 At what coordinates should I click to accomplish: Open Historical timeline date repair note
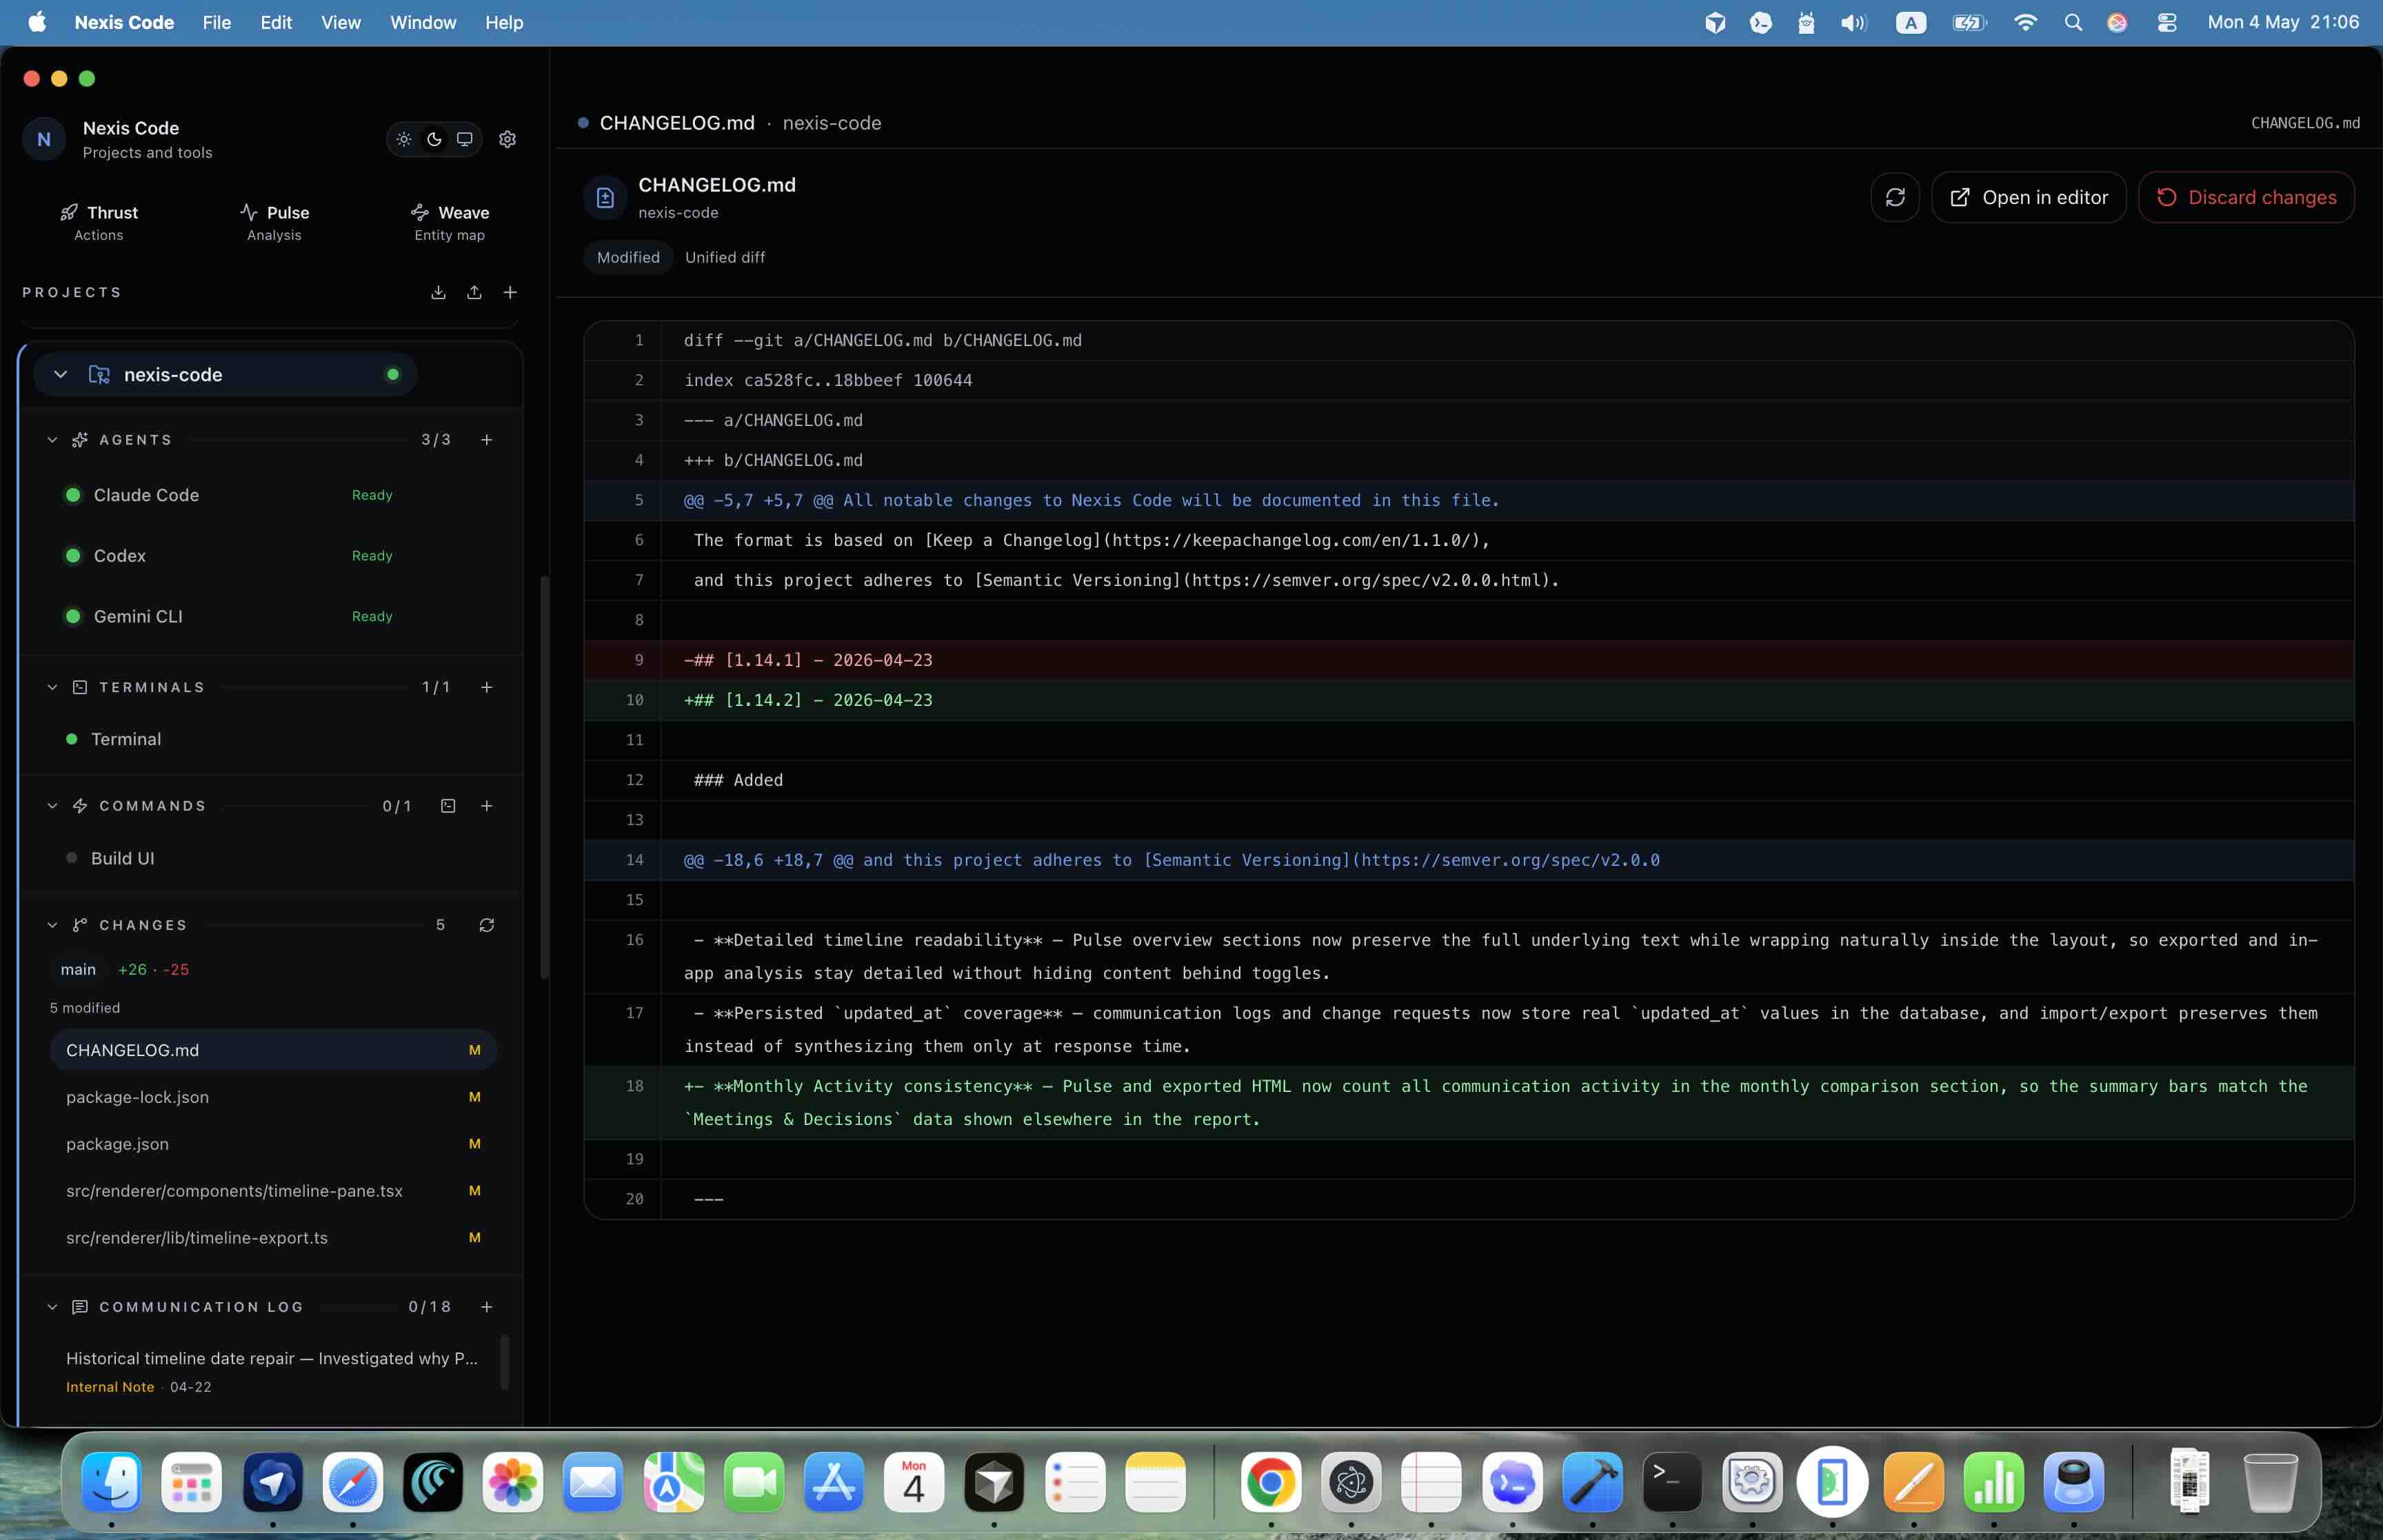click(272, 1371)
